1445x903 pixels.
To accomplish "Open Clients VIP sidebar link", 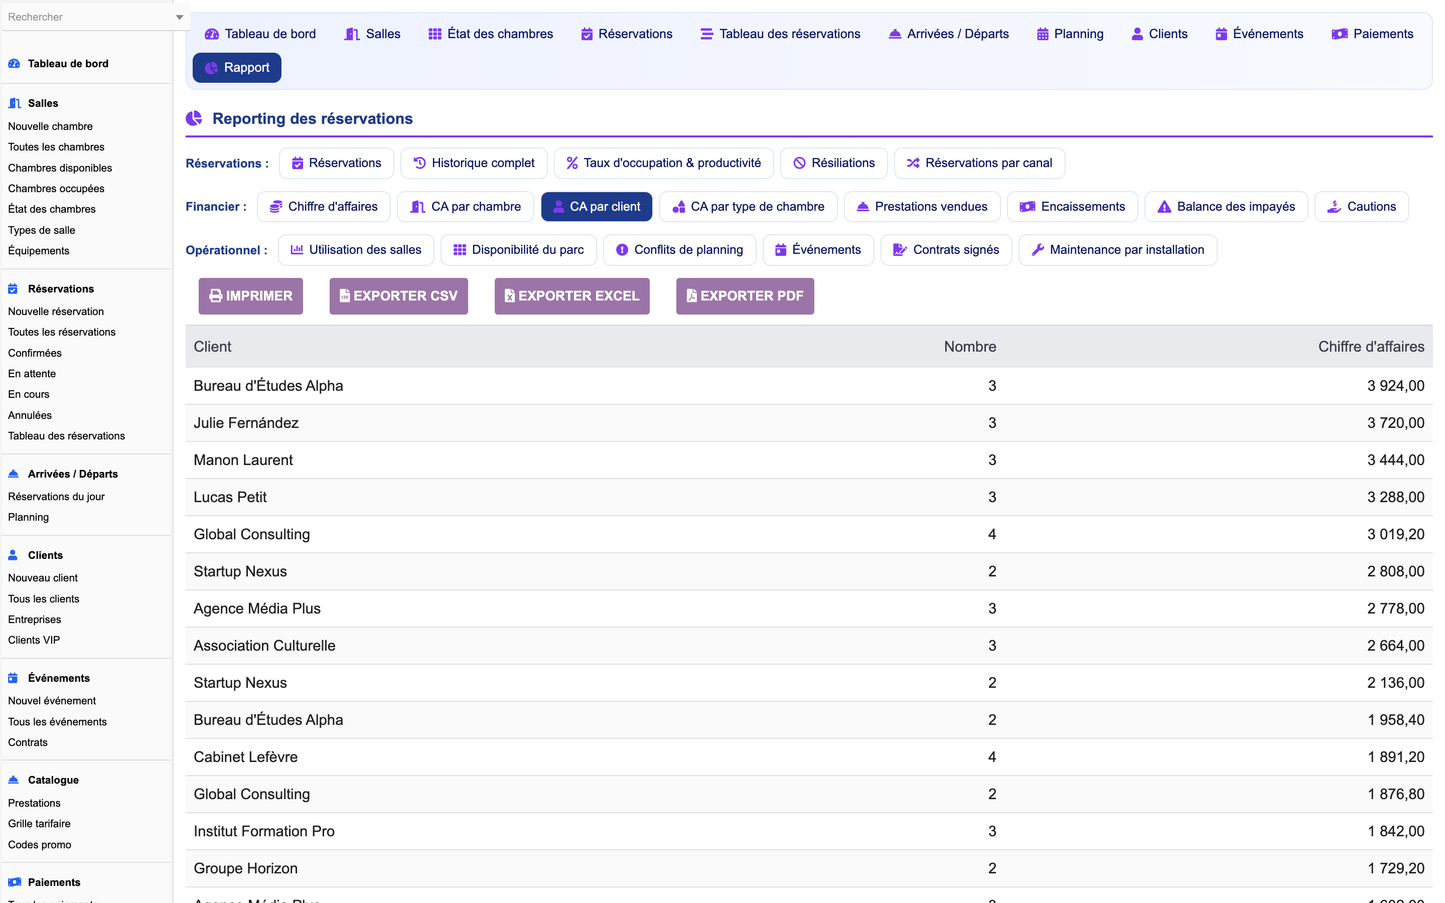I will (x=34, y=640).
